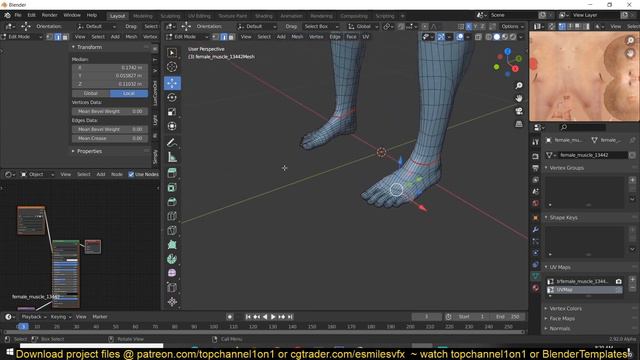Toggle X-ray display in viewport header
The height and width of the screenshot is (360, 640).
click(x=478, y=37)
